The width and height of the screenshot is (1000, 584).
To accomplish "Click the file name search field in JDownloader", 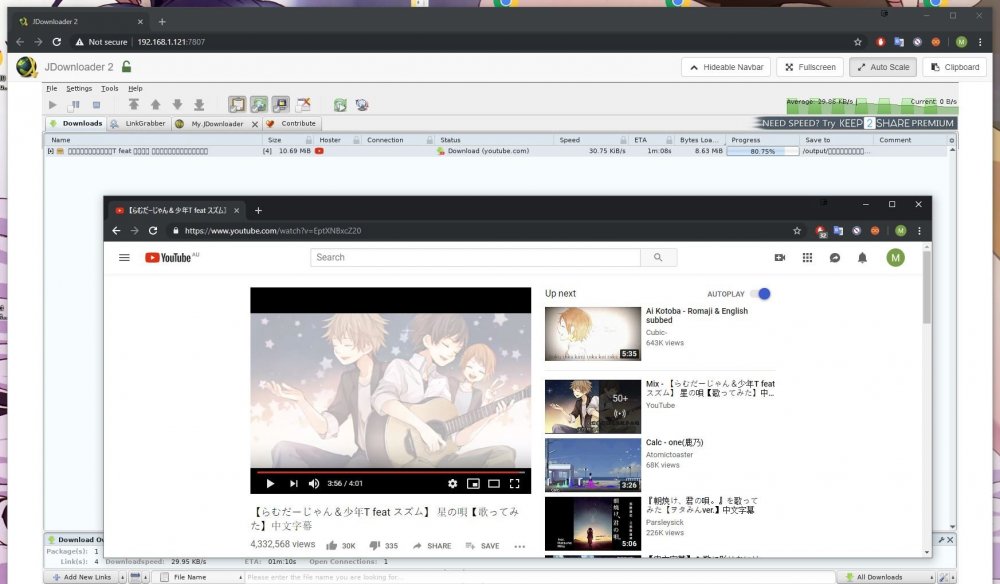I will pos(539,577).
